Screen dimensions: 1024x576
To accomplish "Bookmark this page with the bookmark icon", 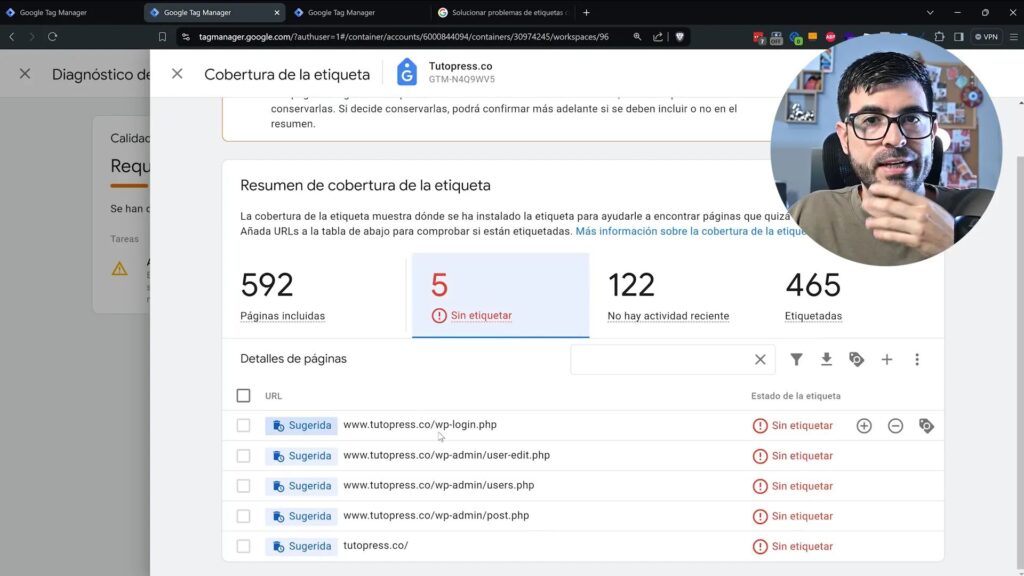I will [x=162, y=37].
